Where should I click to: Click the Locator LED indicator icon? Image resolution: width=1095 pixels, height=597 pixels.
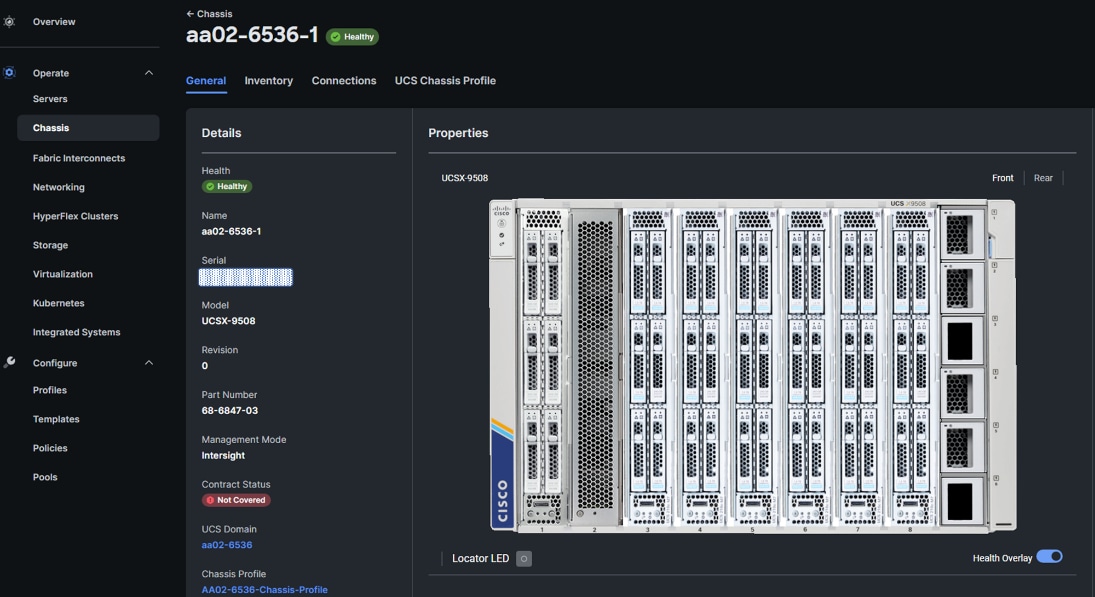point(524,559)
